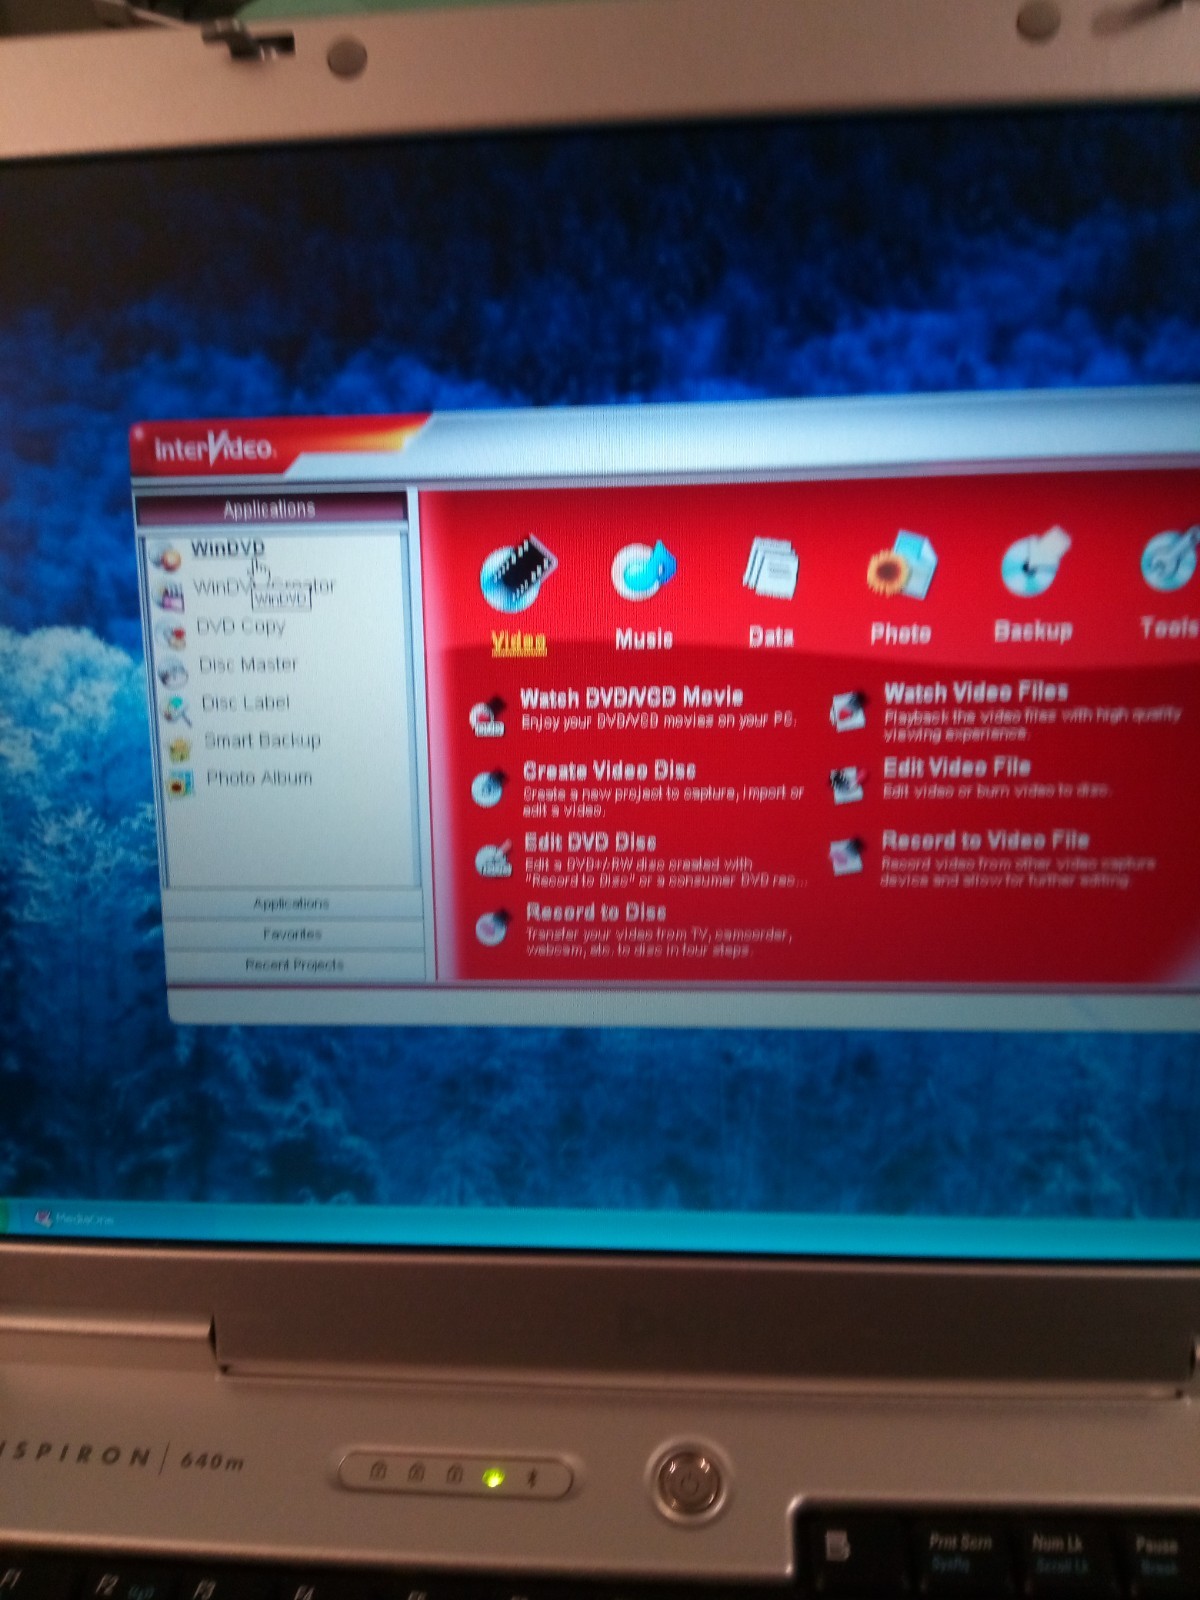Launch Photo Album from the list
1200x1600 pixels.
pyautogui.click(x=259, y=777)
